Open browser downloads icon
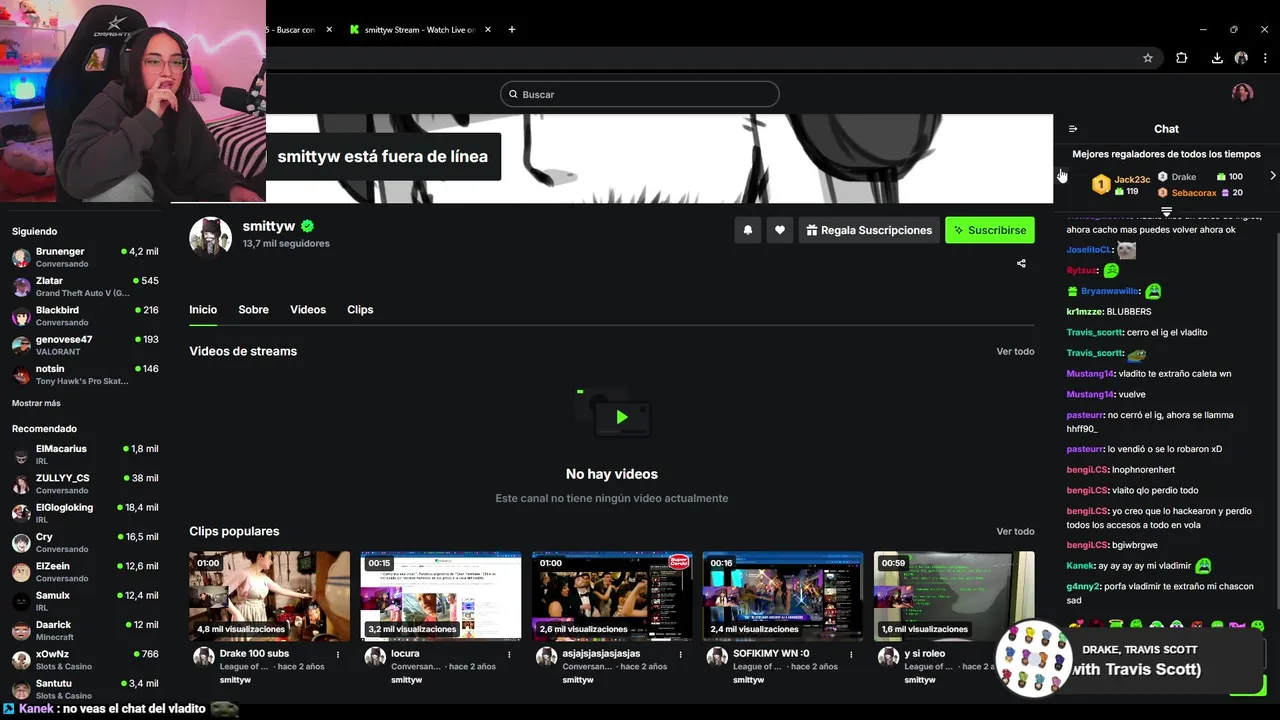 [x=1217, y=58]
